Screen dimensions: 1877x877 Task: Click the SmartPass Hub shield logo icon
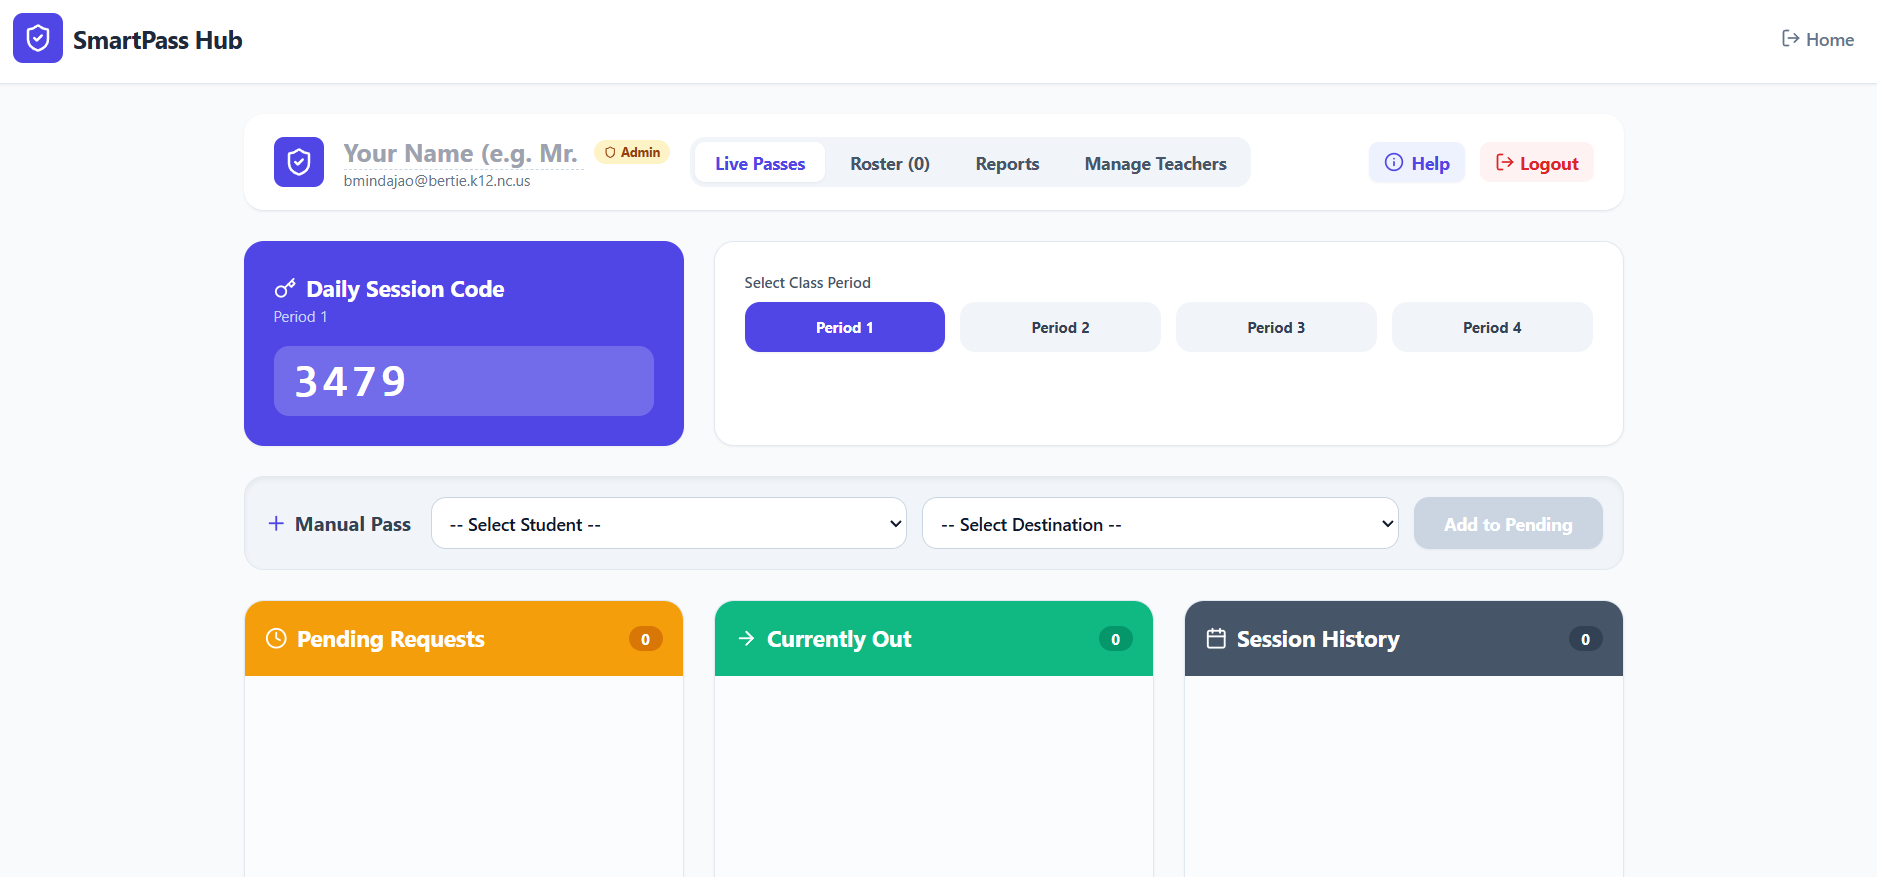[38, 38]
